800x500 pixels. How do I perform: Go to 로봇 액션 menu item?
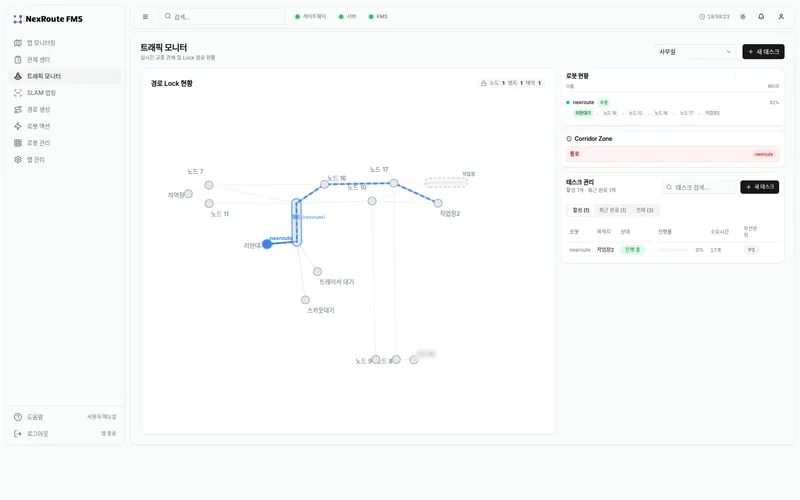[65, 126]
